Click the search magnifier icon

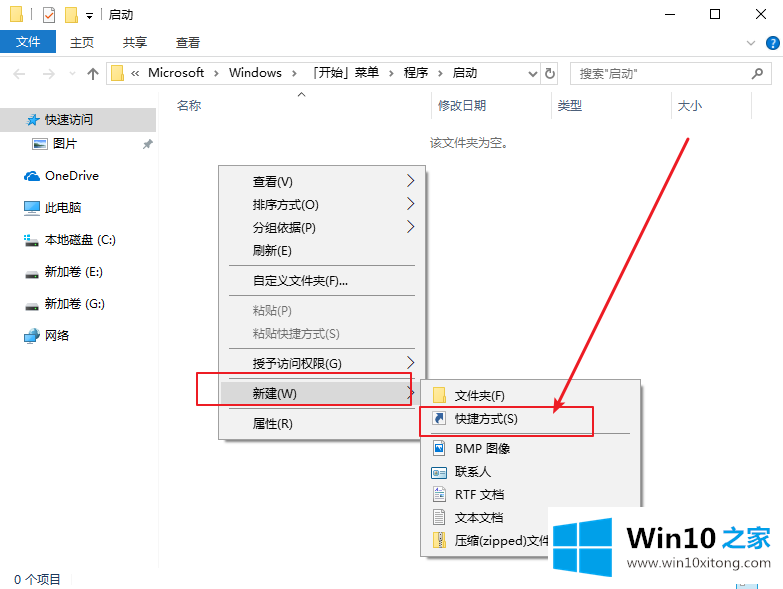(x=759, y=73)
